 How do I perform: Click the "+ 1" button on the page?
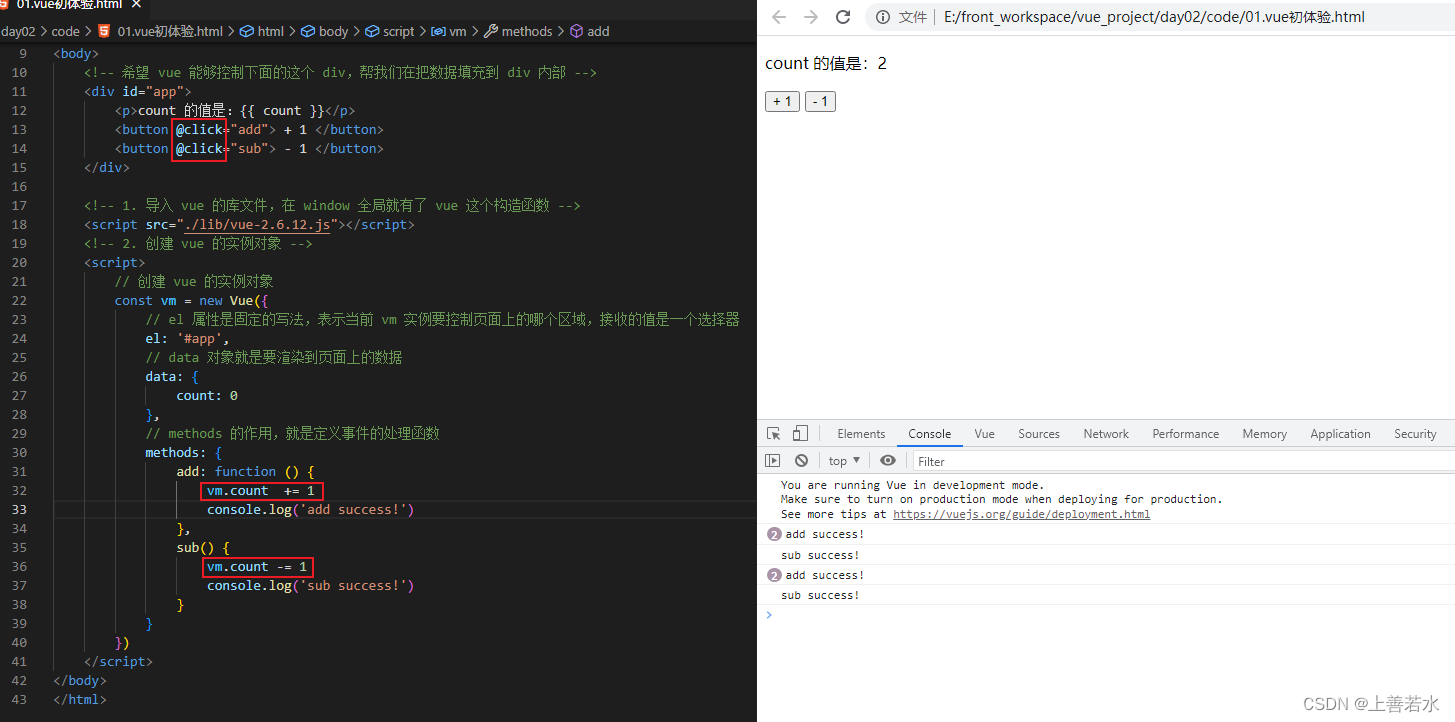click(782, 101)
